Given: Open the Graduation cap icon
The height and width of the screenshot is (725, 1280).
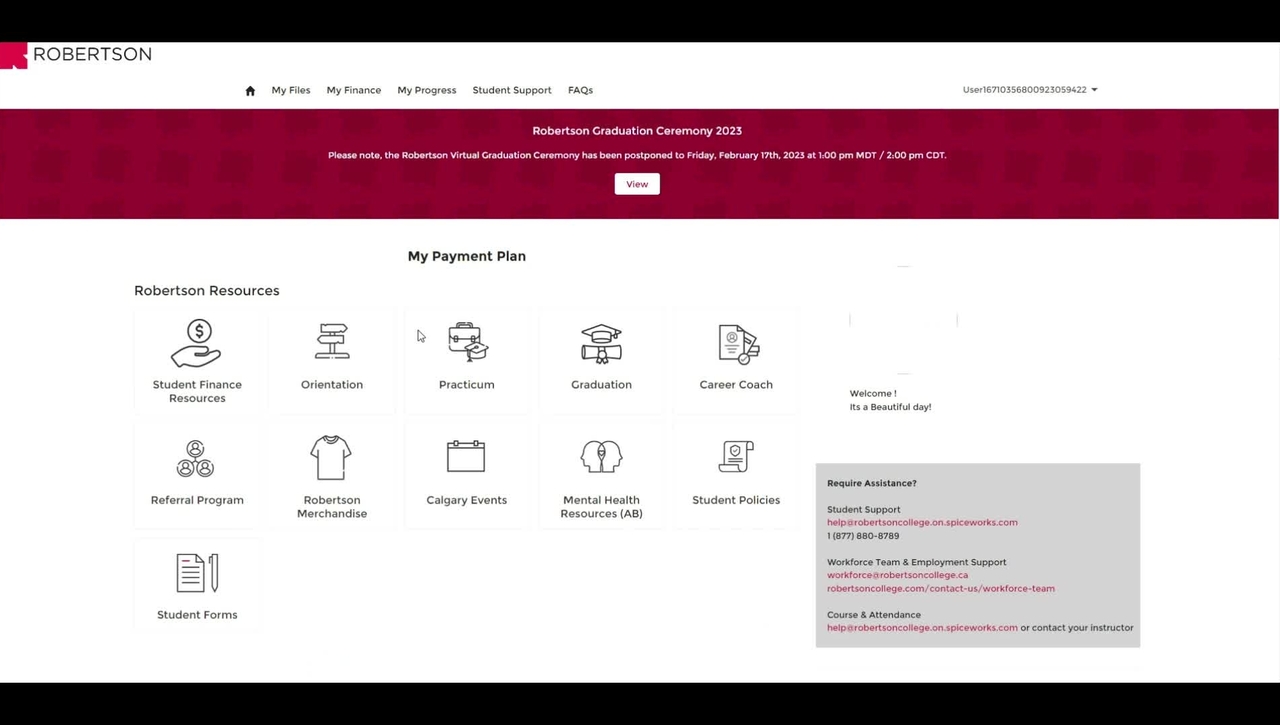Looking at the screenshot, I should 601,343.
